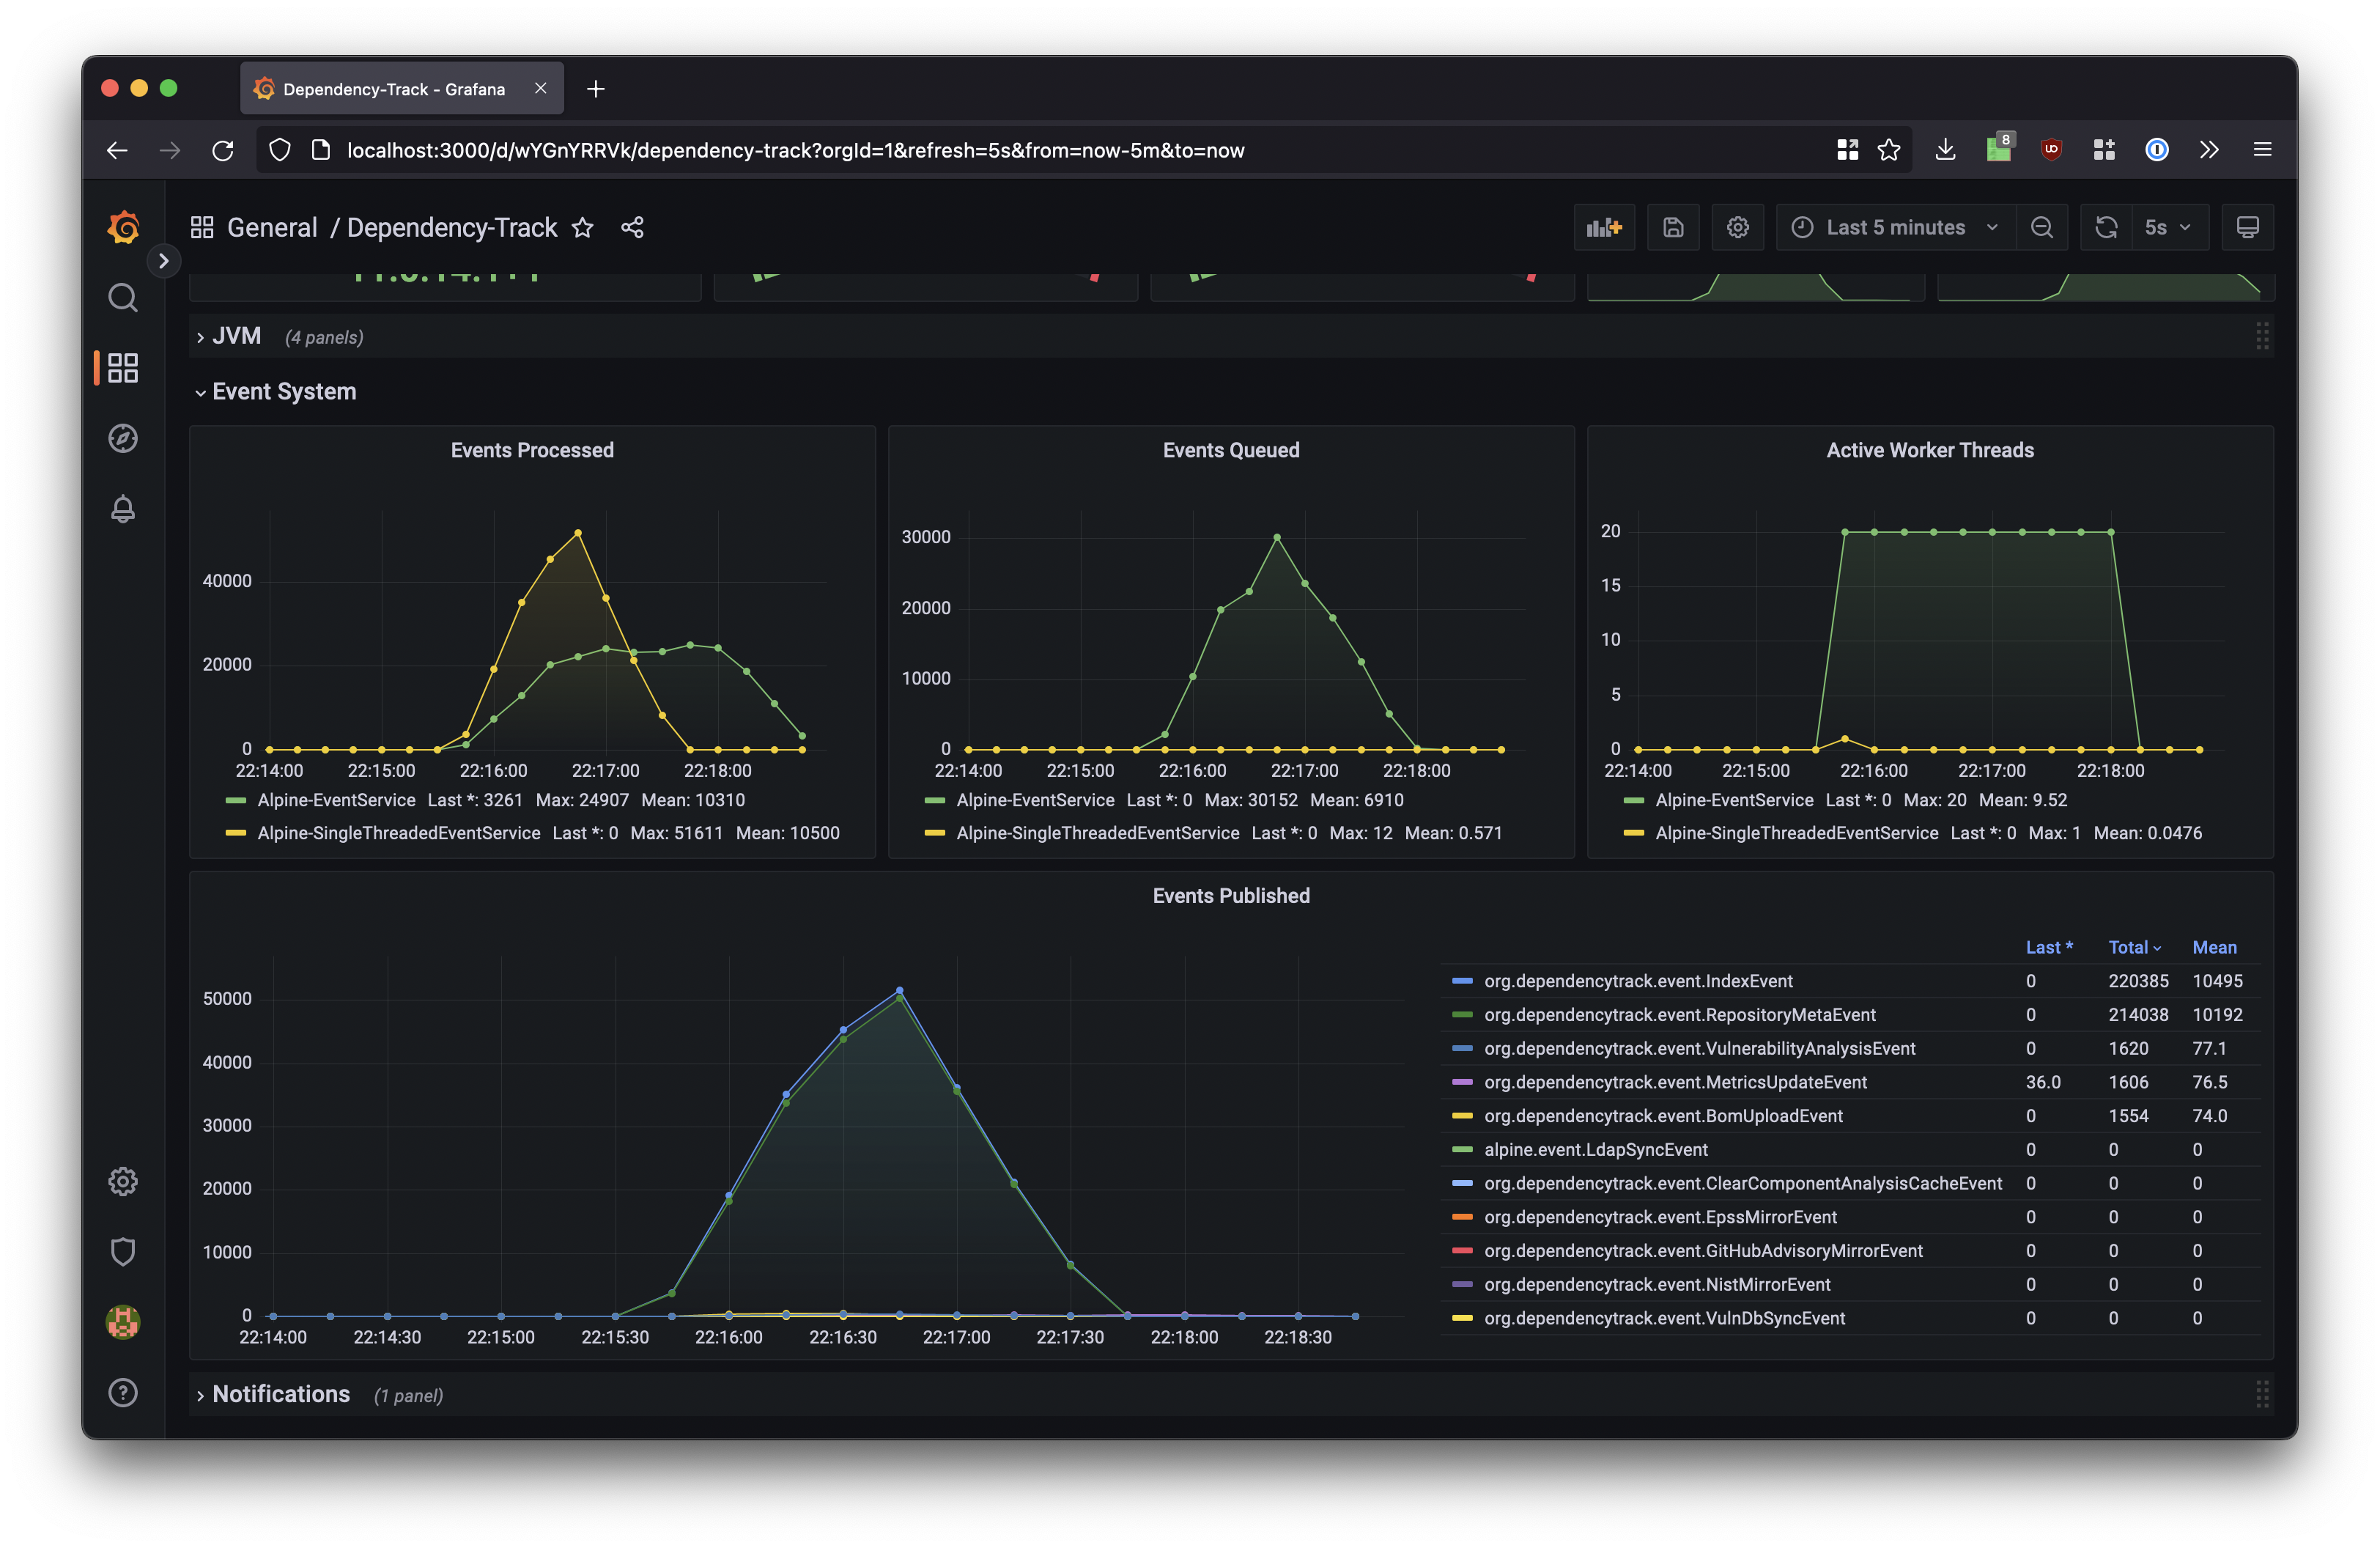Select the alpine.event.LdapSyncEvent legend entry

pyautogui.click(x=1596, y=1150)
